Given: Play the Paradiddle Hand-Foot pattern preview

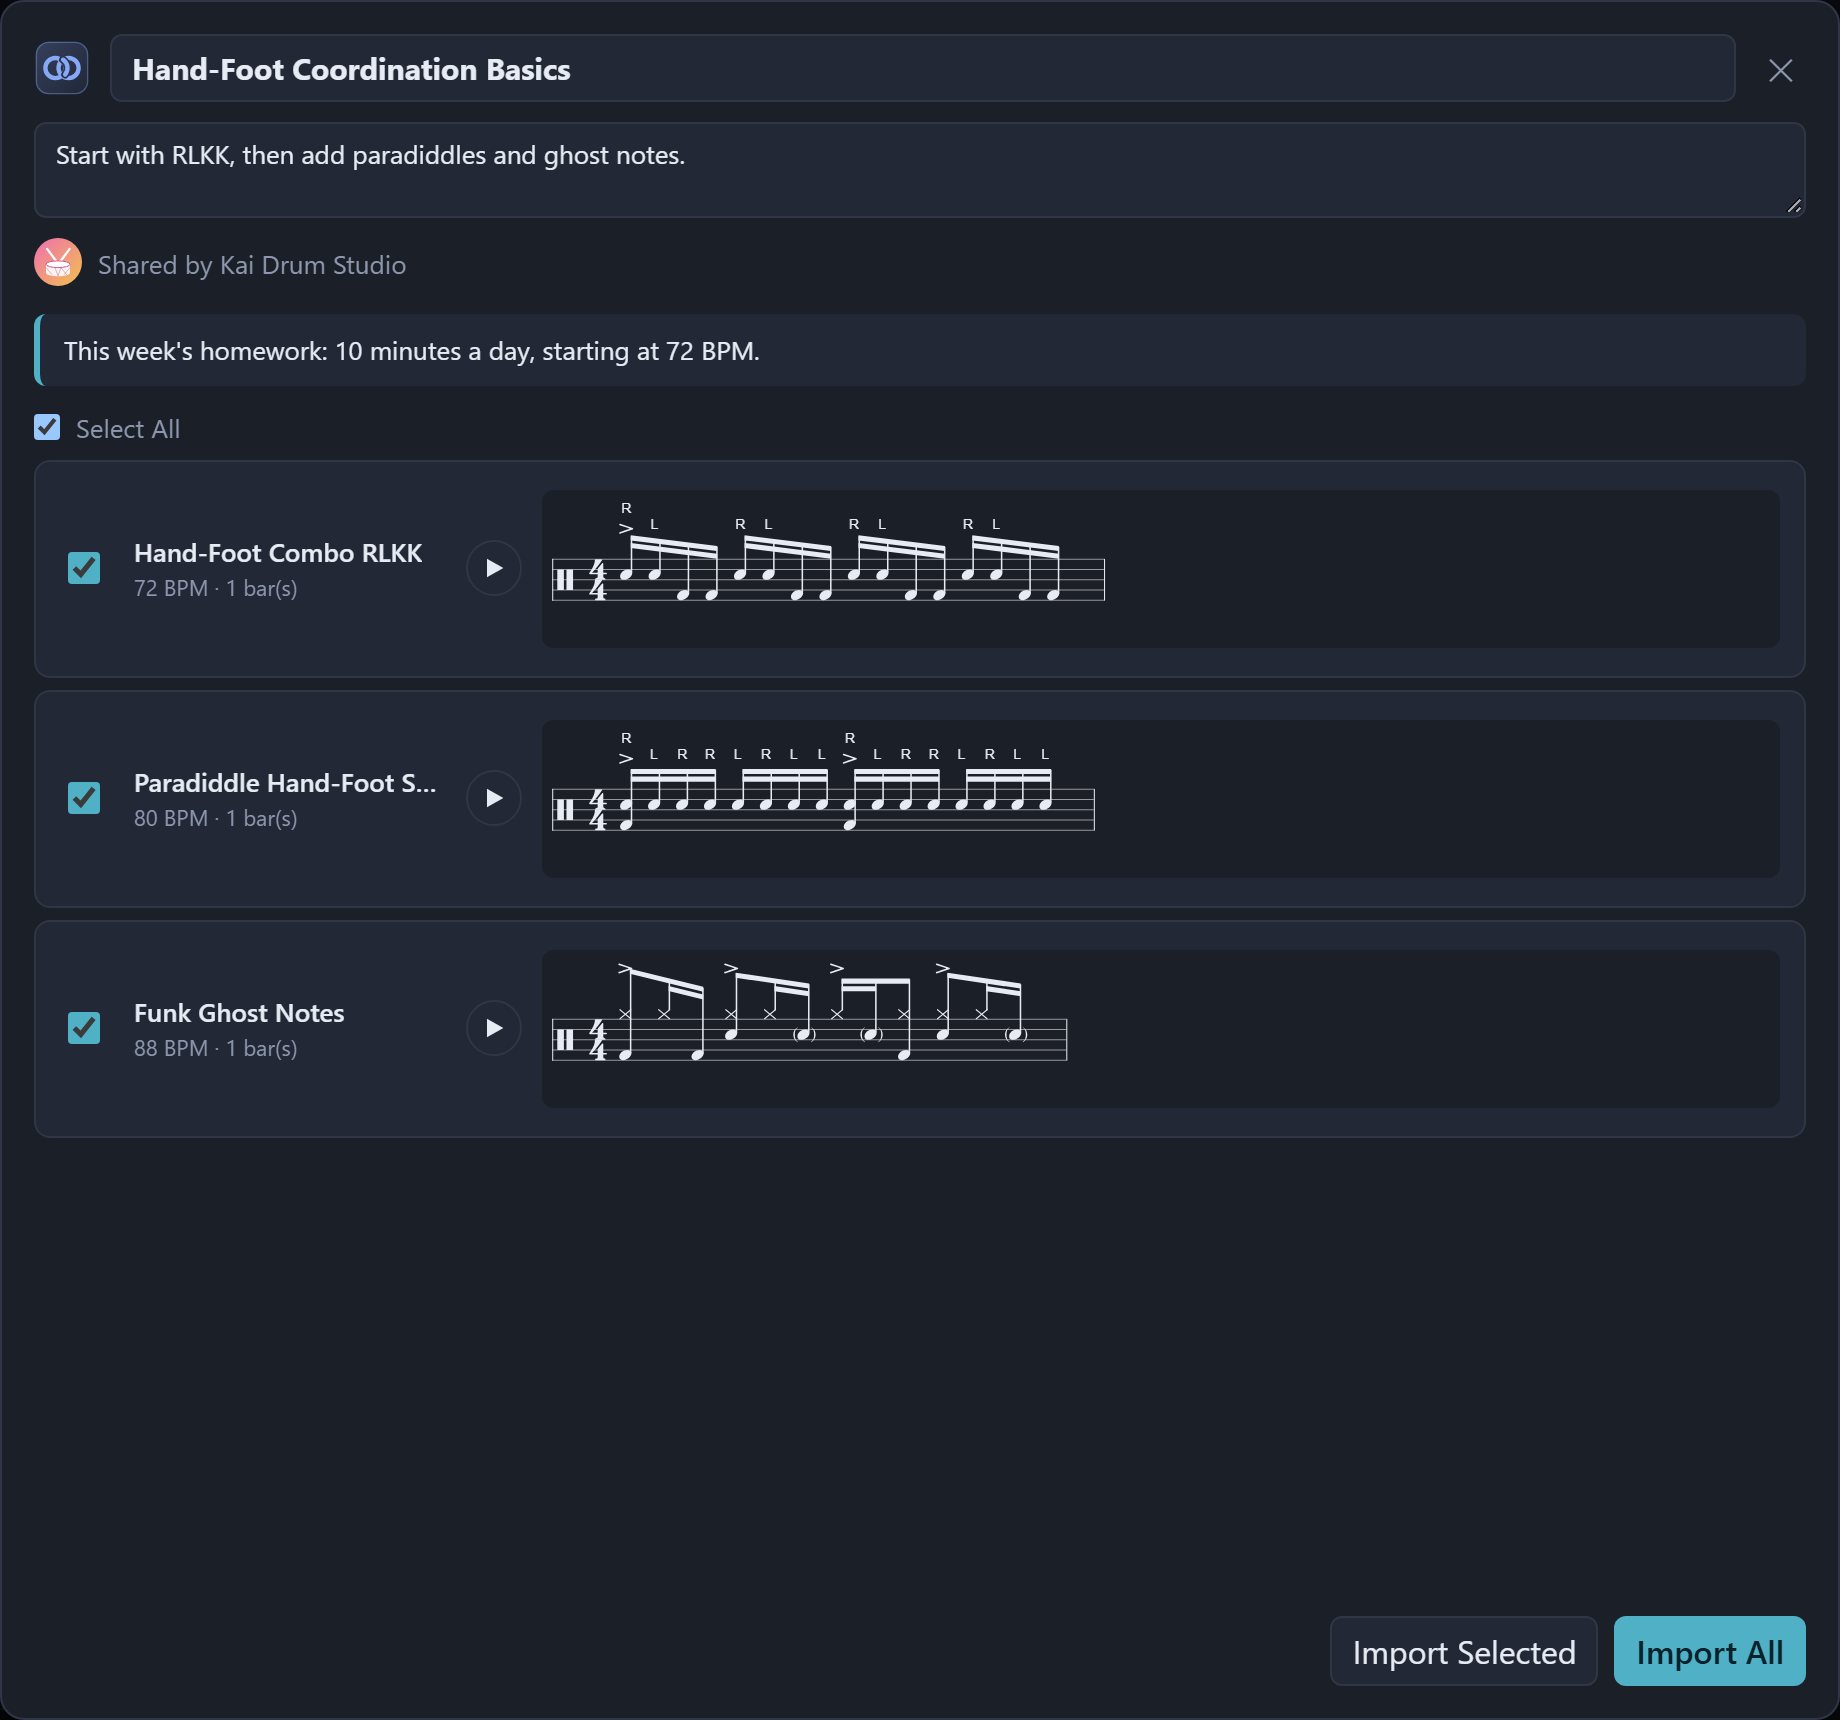Looking at the screenshot, I should (x=494, y=798).
